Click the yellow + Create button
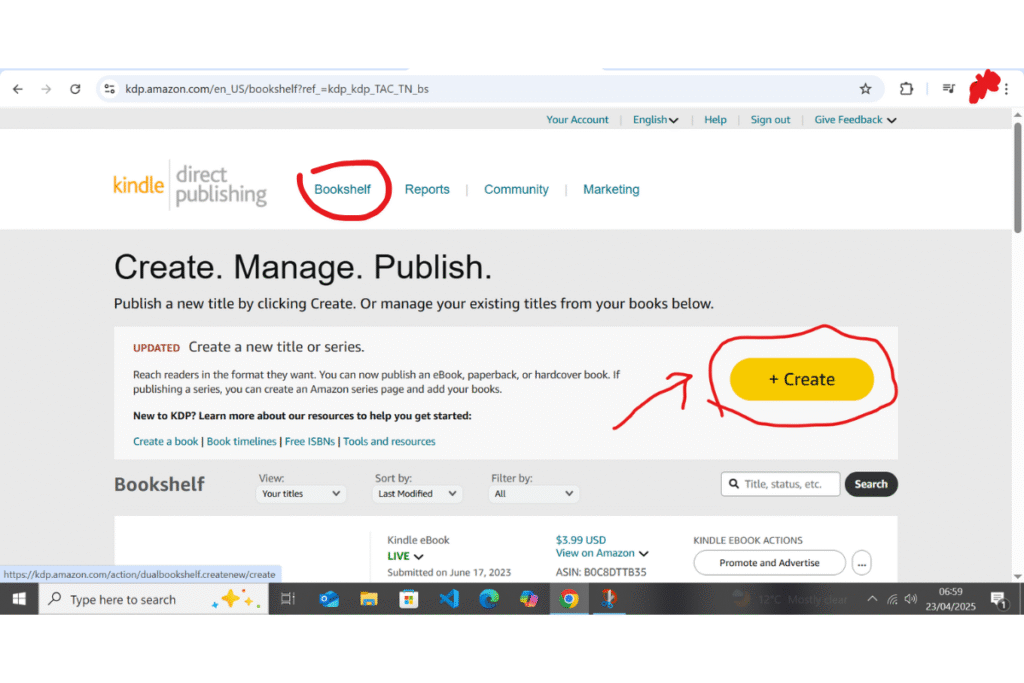 pyautogui.click(x=801, y=379)
